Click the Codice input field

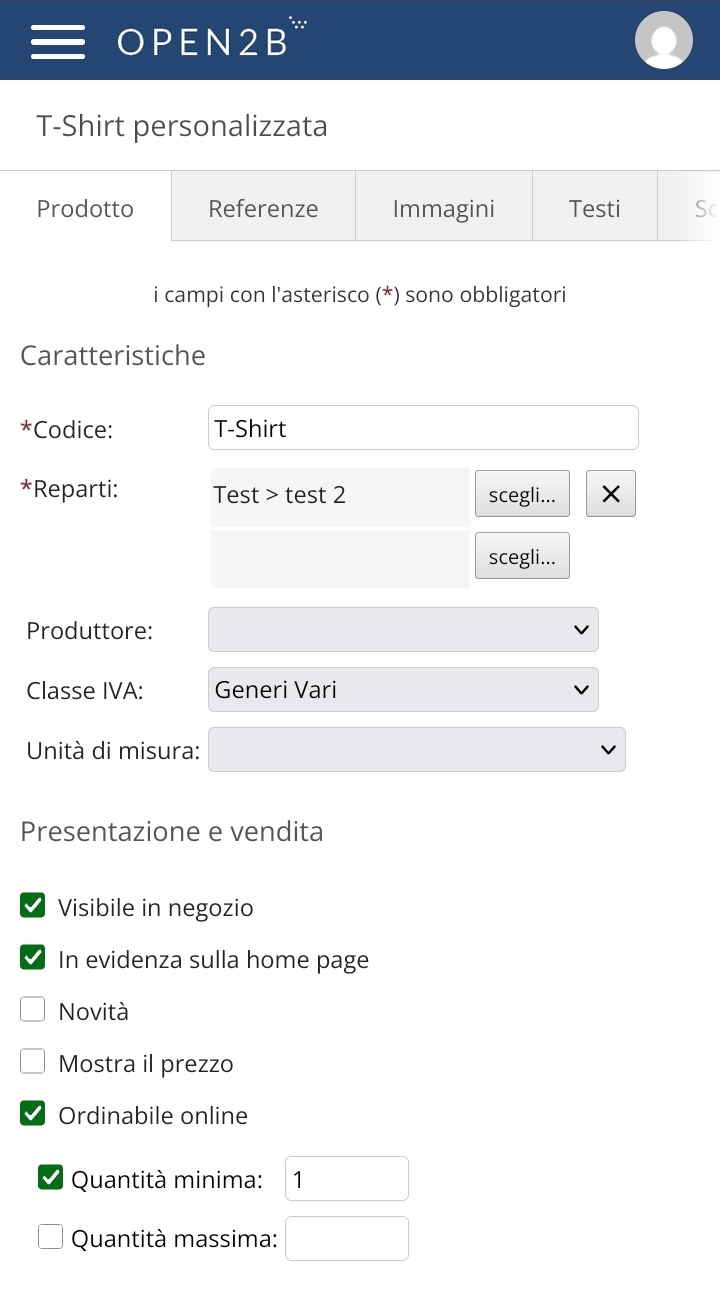423,427
